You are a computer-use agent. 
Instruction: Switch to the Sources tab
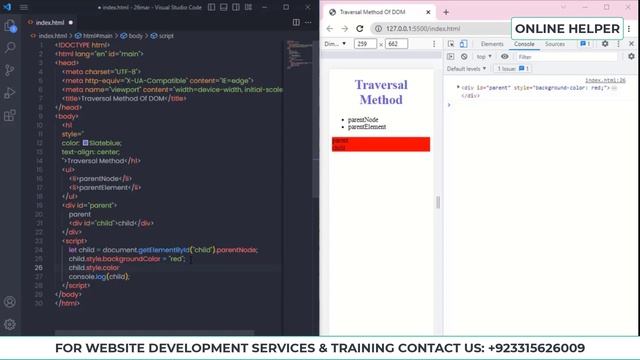555,44
